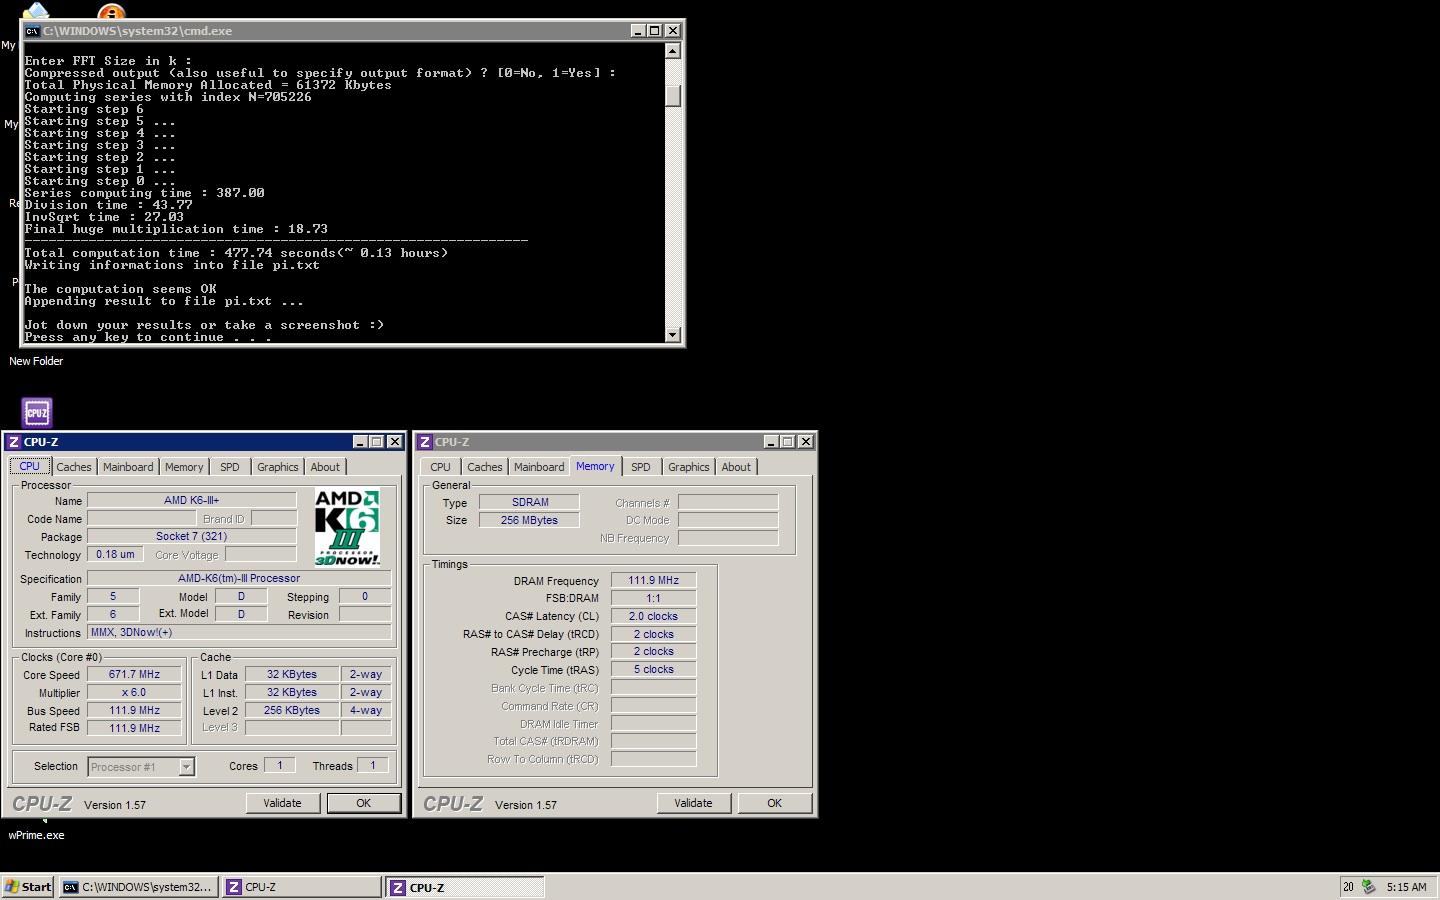Viewport: 1440px width, 900px height.
Task: Click the CAS# Latency 2.0 clocks value
Action: 654,616
